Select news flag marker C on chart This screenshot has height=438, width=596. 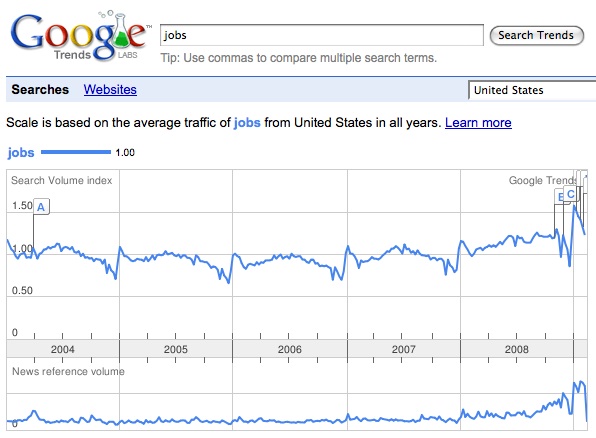571,194
